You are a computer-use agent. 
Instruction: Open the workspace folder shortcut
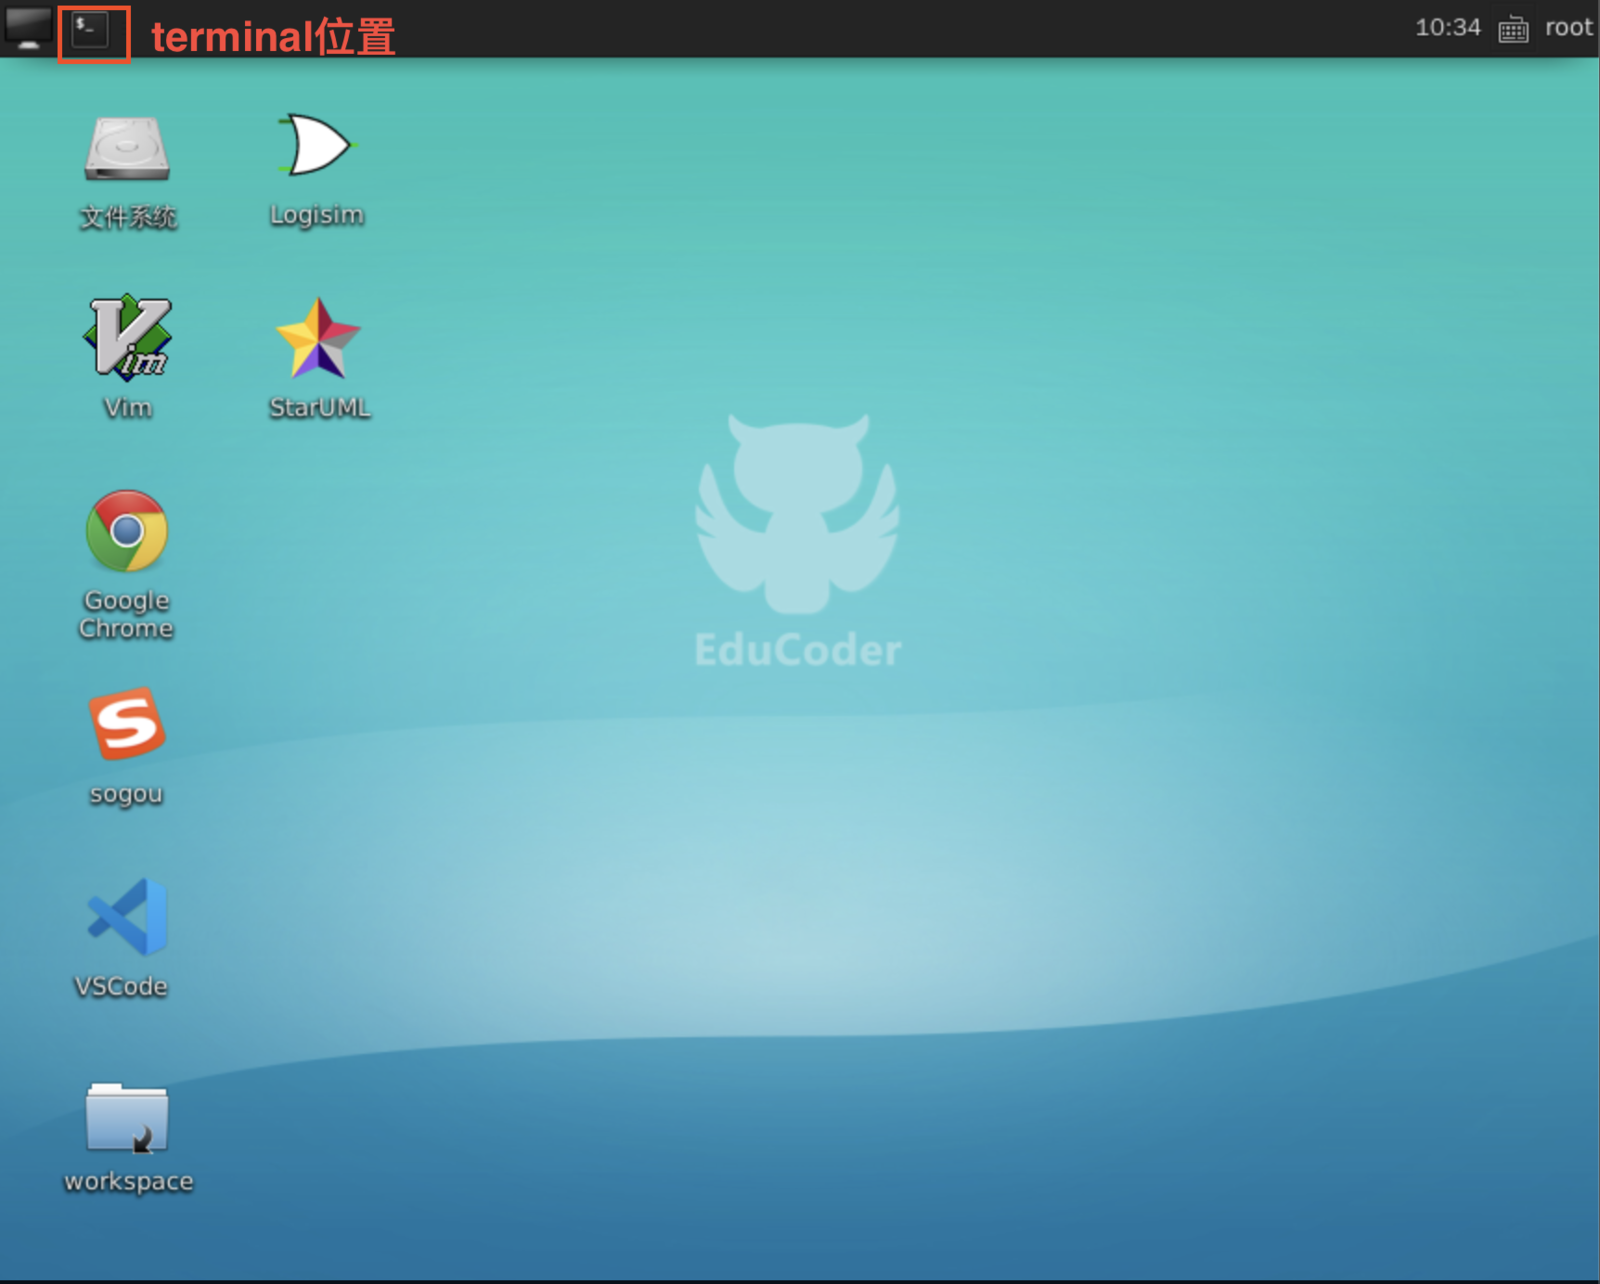point(127,1117)
